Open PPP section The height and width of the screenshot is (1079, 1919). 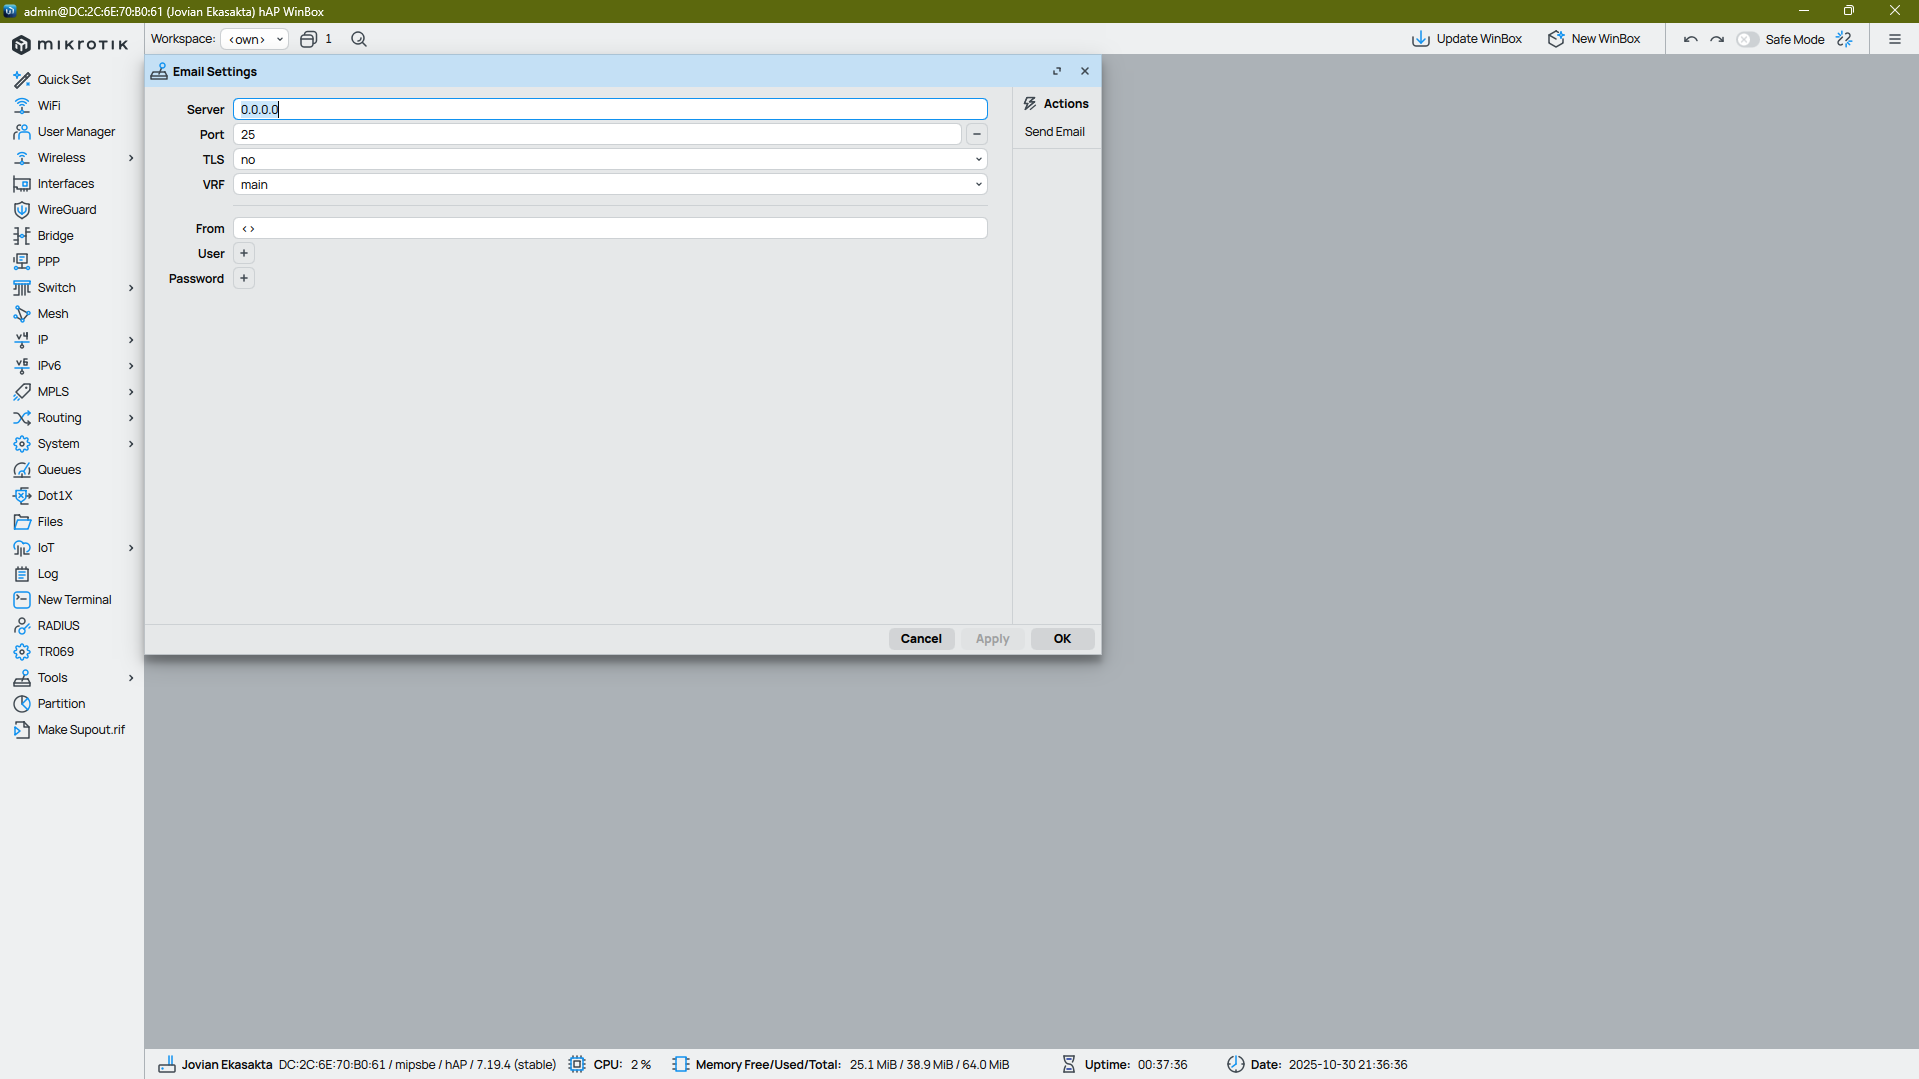48,262
